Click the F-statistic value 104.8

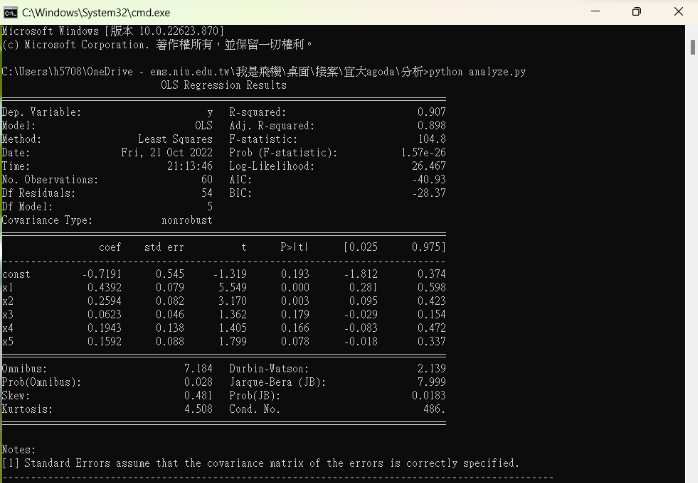click(431, 139)
